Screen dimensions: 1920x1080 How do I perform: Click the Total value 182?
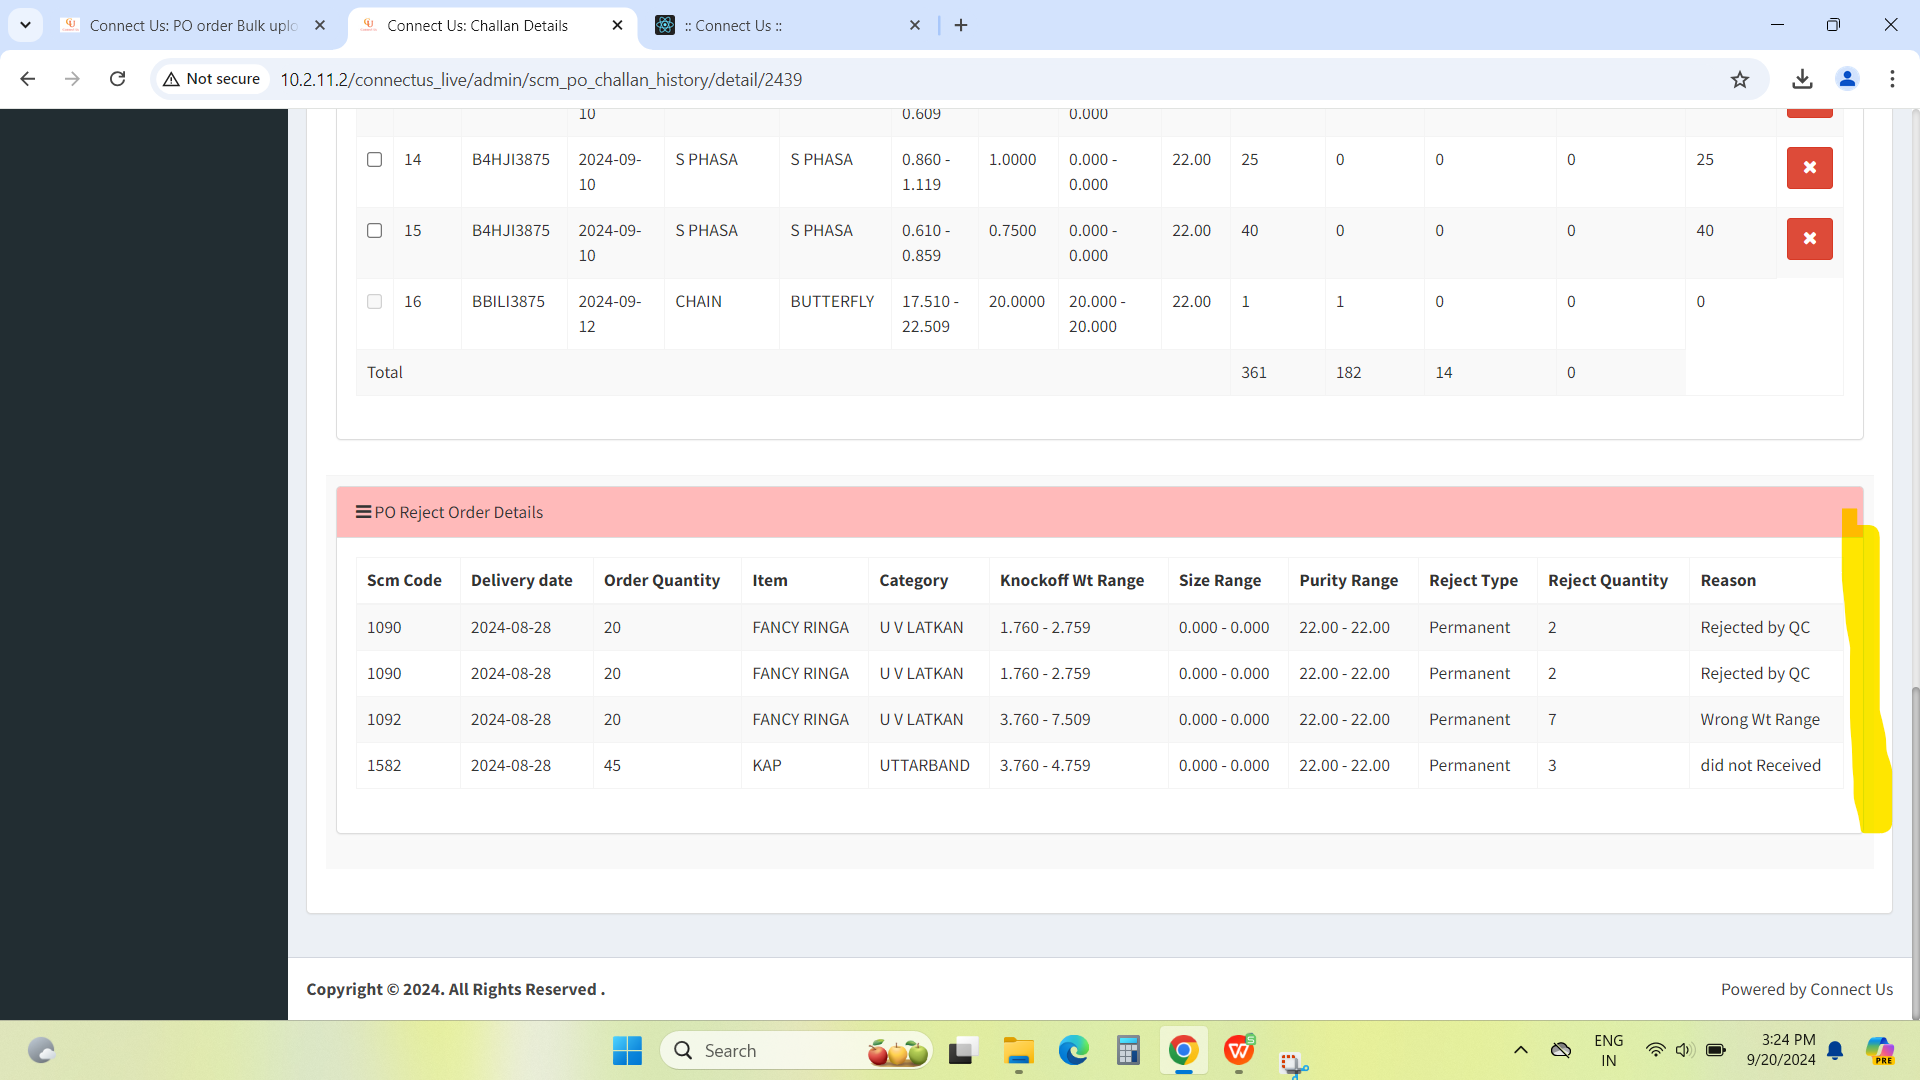click(1348, 372)
